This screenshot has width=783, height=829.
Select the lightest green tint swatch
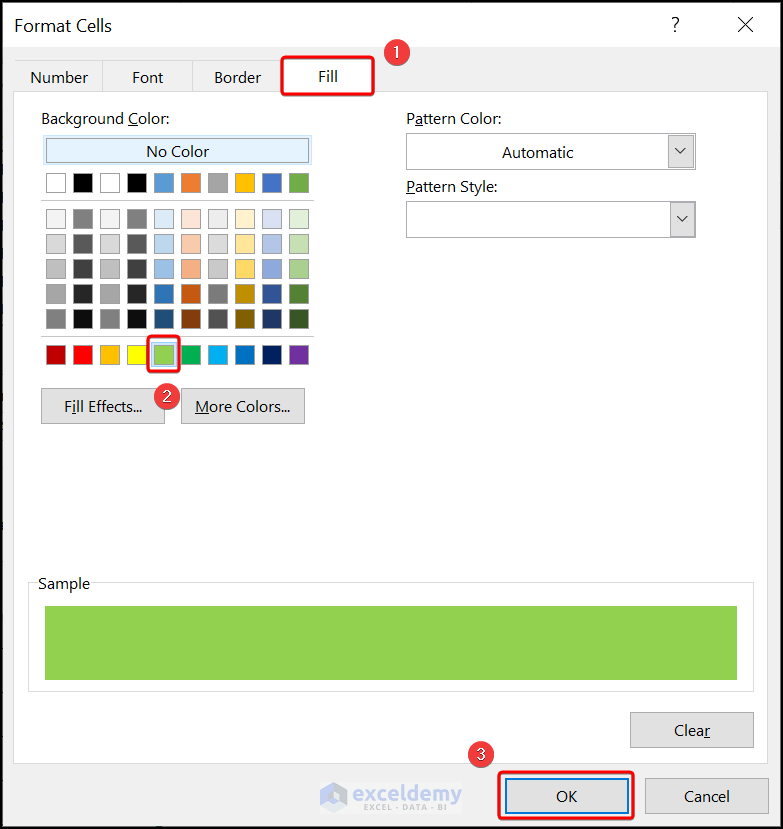(299, 219)
